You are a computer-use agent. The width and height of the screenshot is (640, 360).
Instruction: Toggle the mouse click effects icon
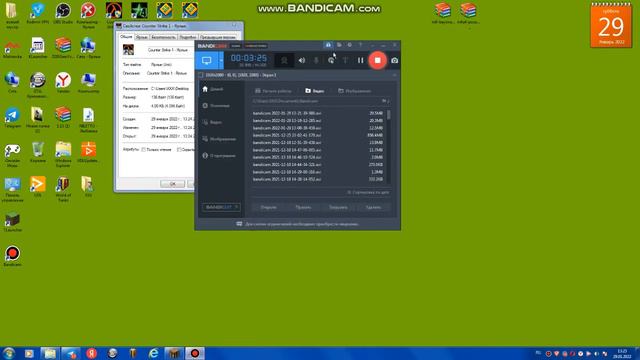click(331, 60)
